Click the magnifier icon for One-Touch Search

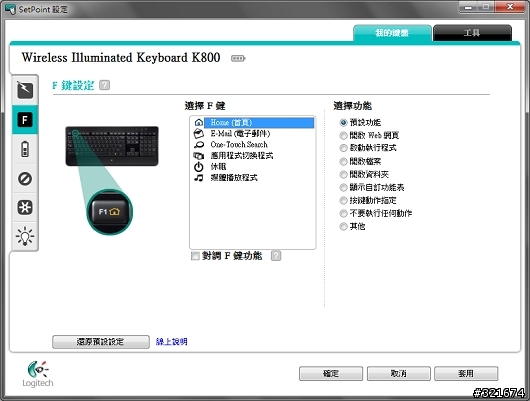tap(199, 145)
